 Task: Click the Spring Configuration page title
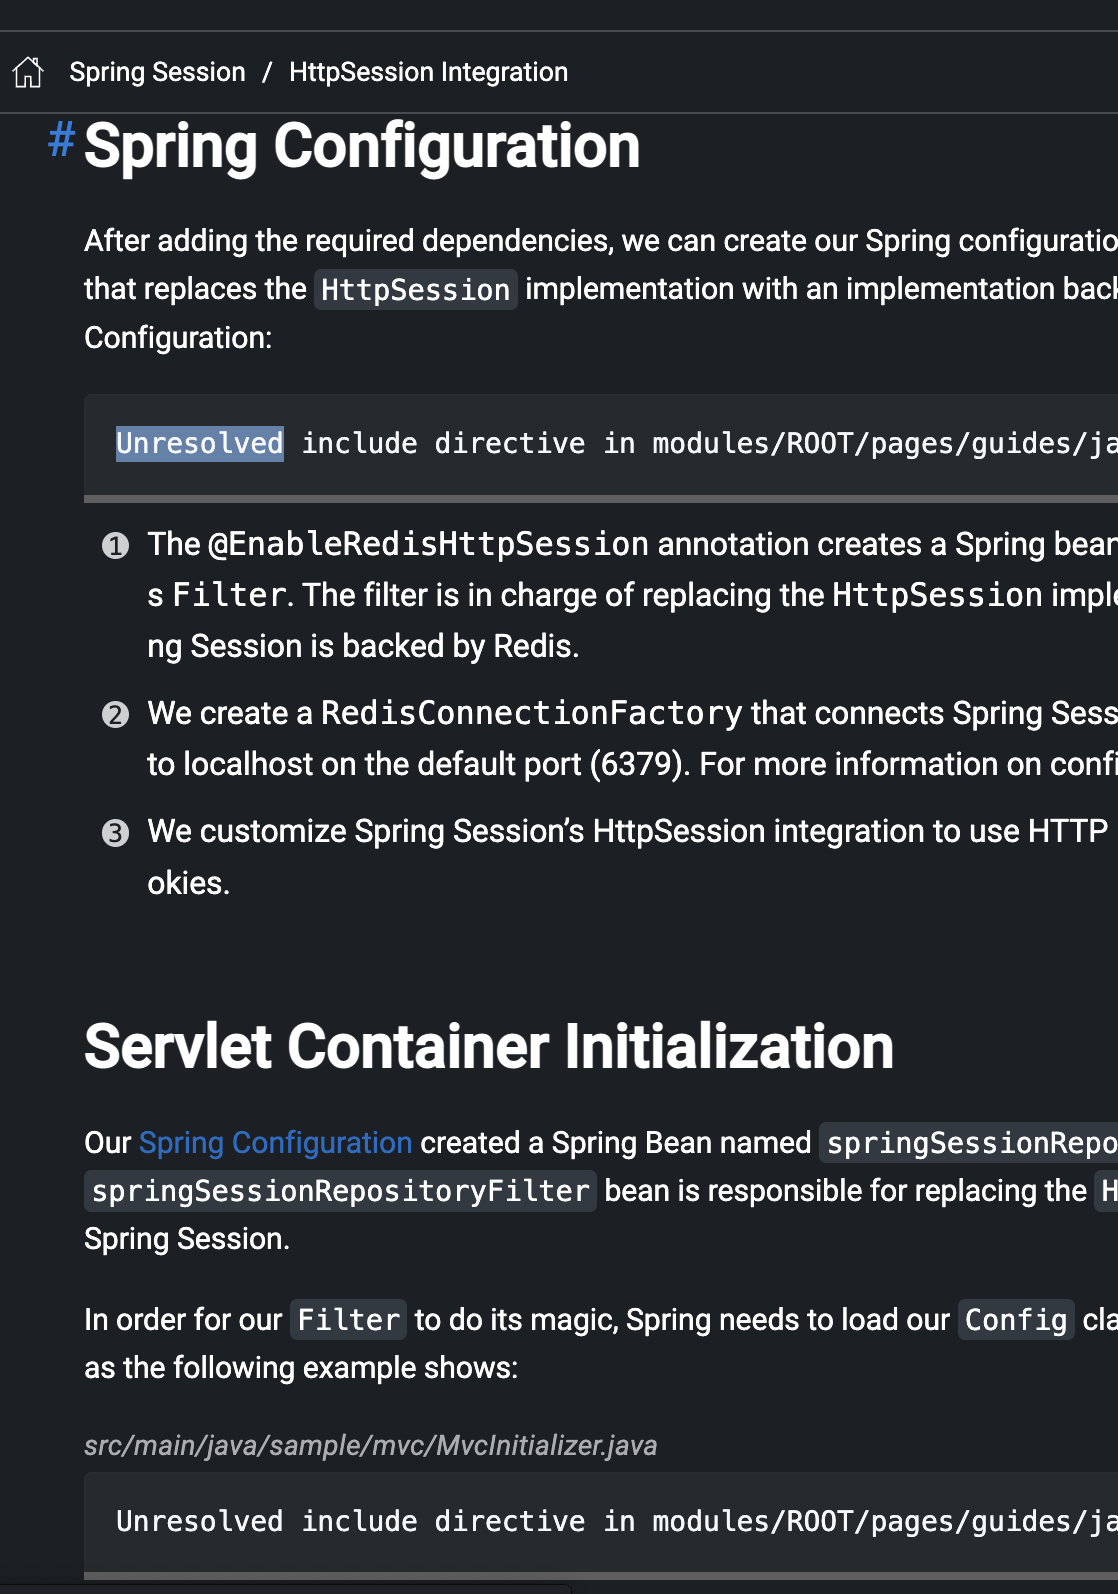(361, 146)
